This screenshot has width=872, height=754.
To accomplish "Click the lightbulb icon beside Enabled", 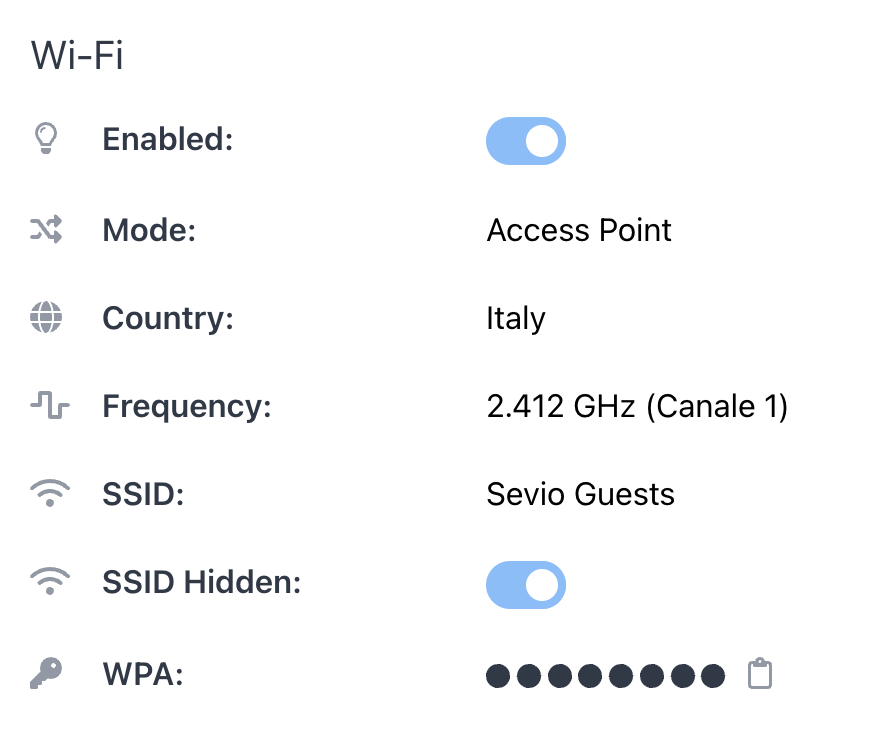I will tap(46, 139).
